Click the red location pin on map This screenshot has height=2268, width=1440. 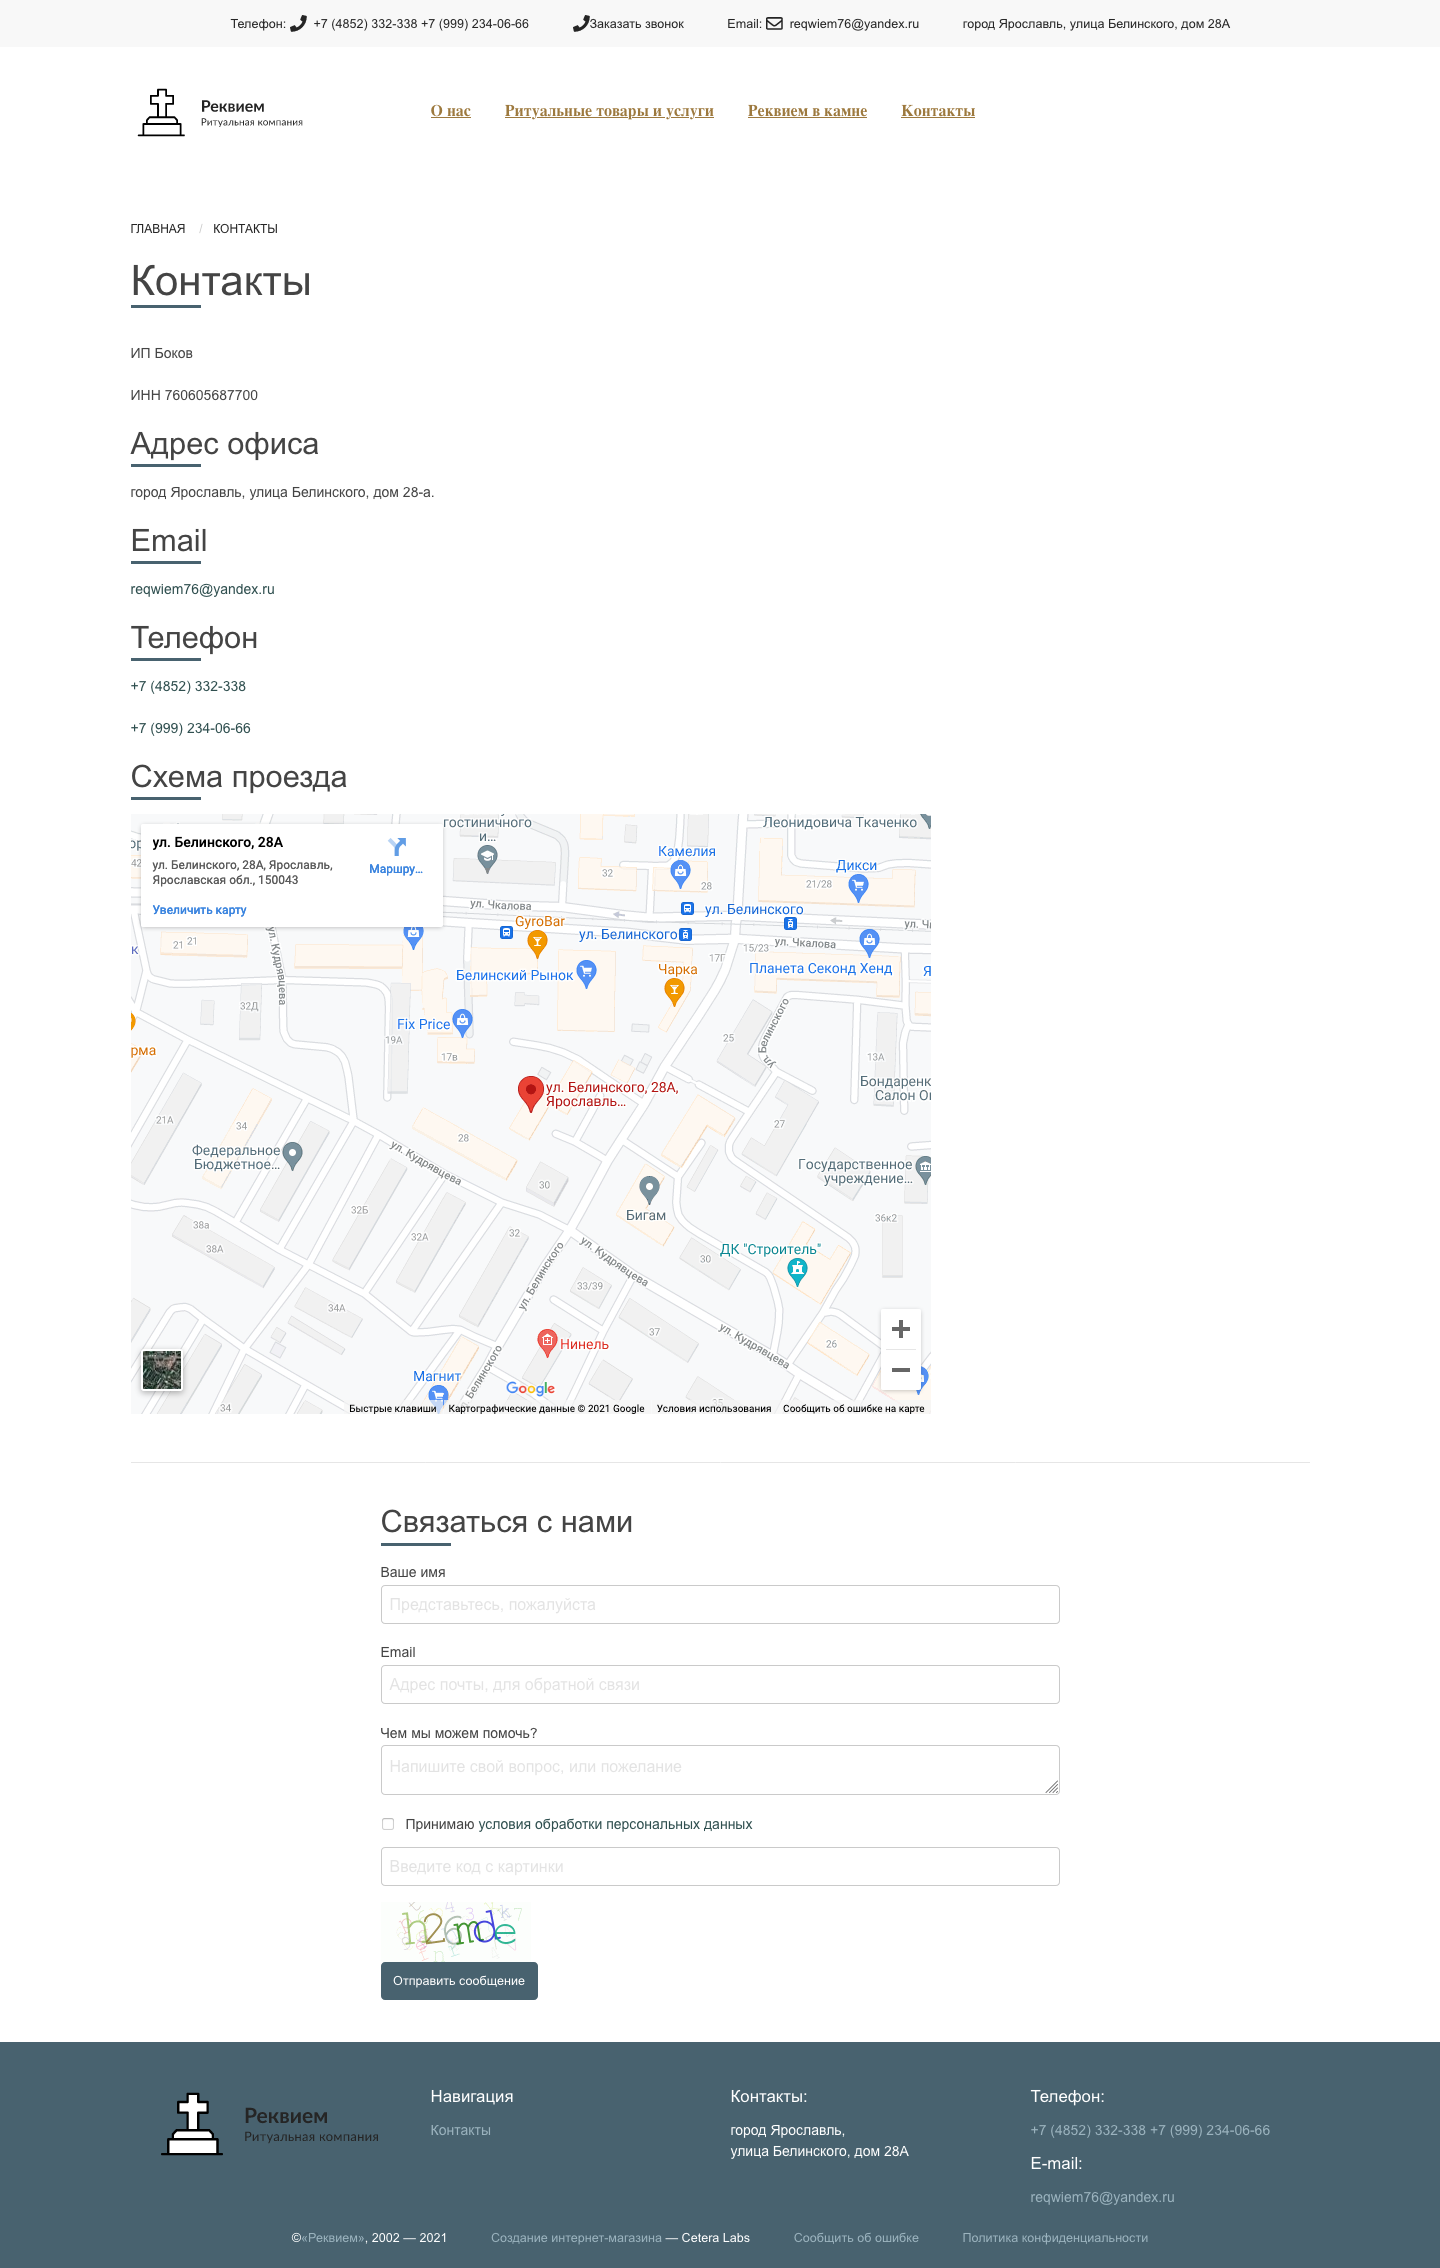tap(530, 1092)
